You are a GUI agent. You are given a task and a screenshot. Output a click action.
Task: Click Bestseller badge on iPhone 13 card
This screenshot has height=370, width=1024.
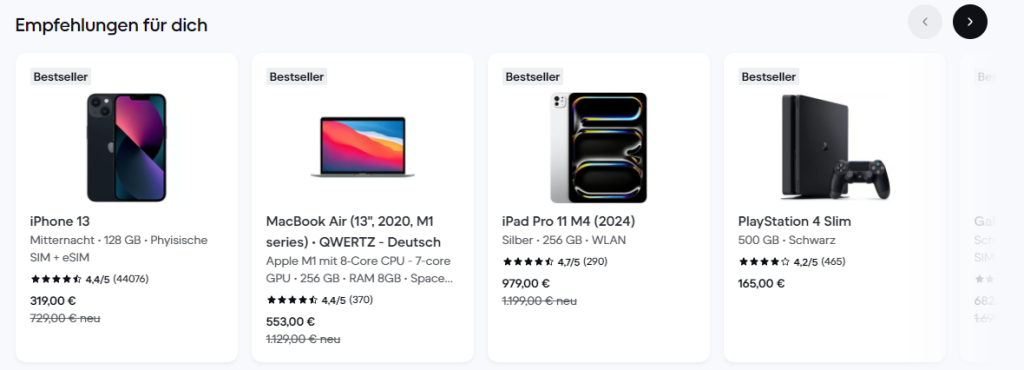pos(60,76)
